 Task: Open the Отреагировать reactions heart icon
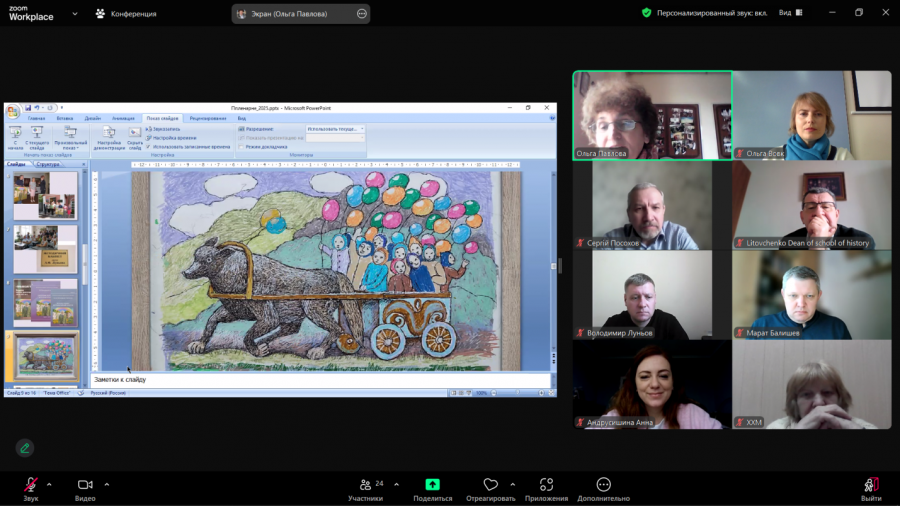[490, 485]
